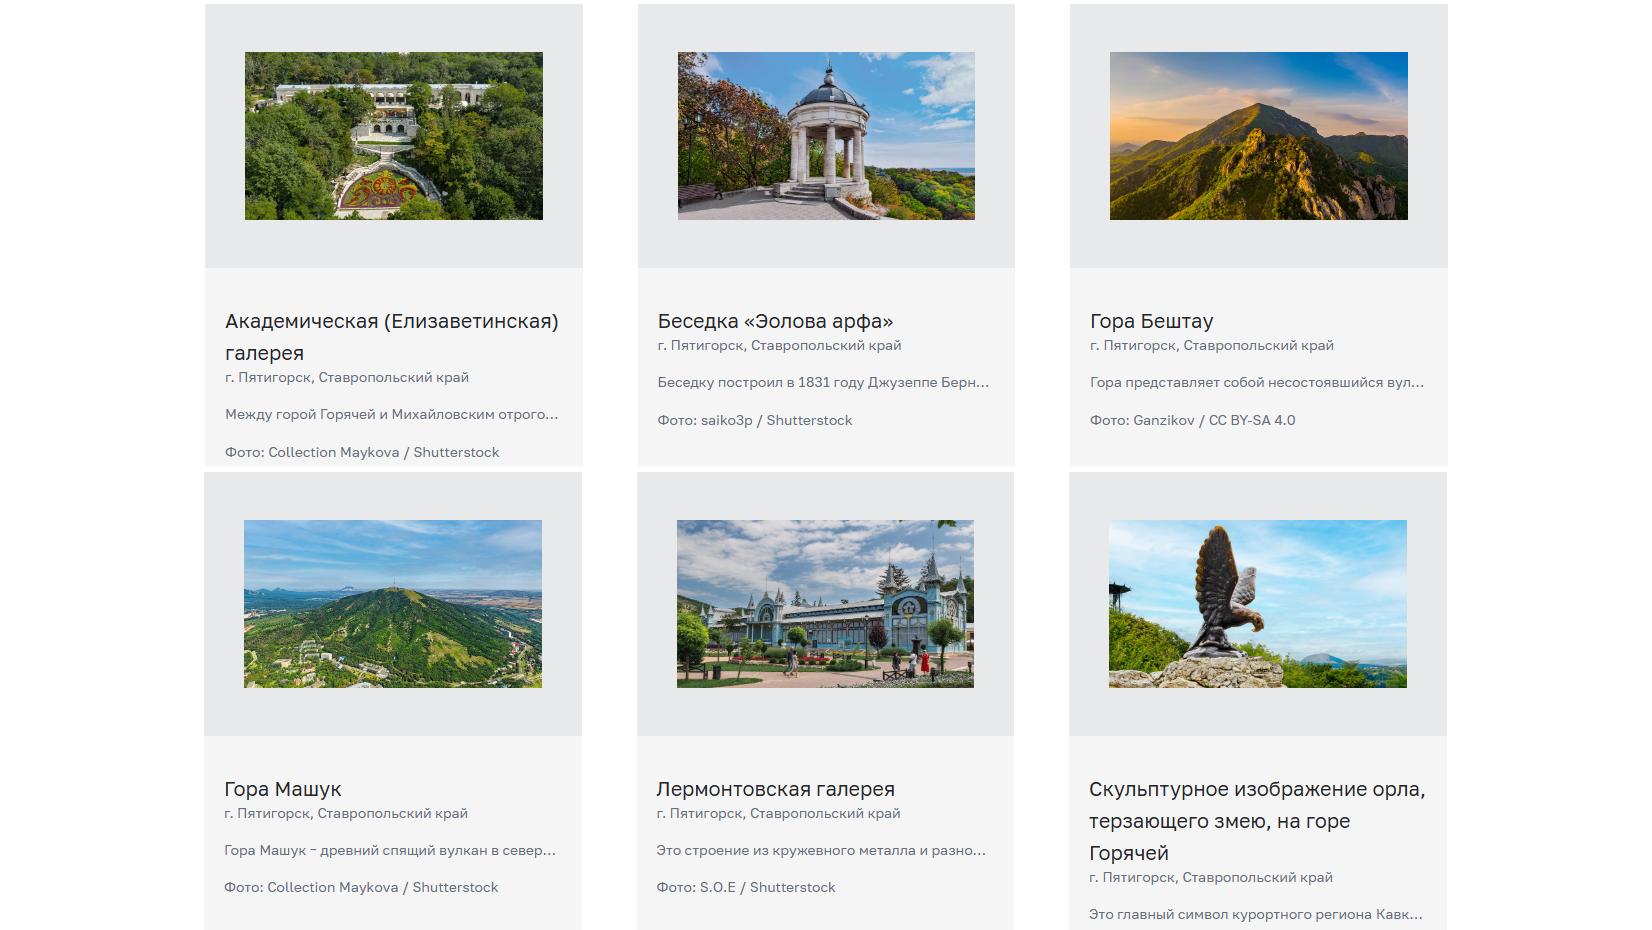Click the Collection Maykova / Shutterstock credit
The height and width of the screenshot is (930, 1652).
(x=363, y=452)
